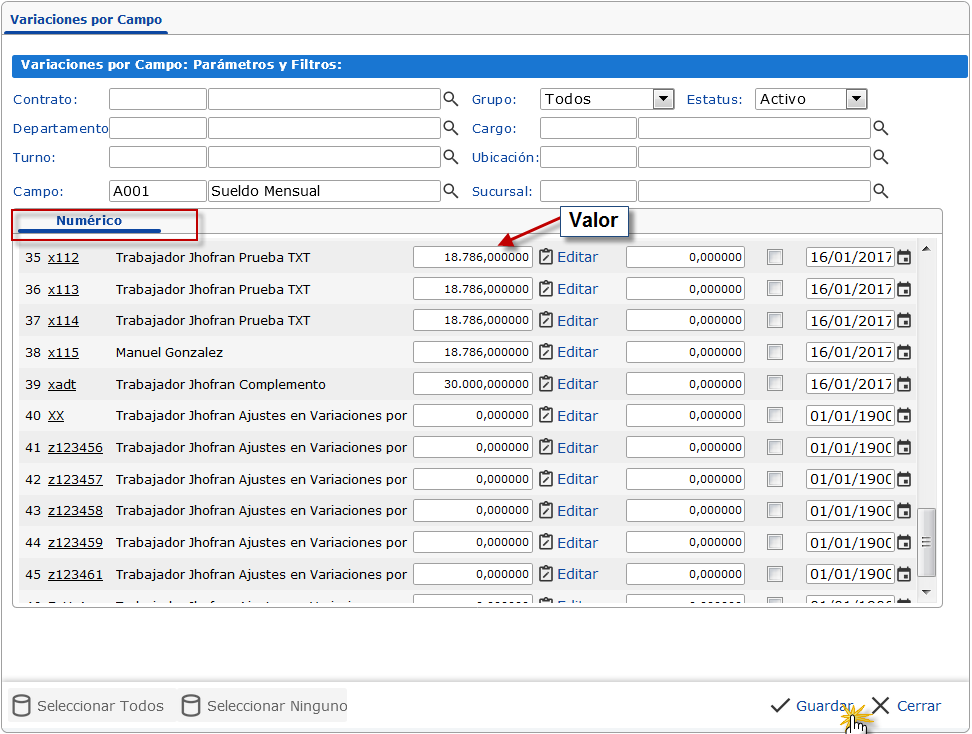The image size is (972, 734).
Task: Expand the Grupo dropdown showing Todos
Action: click(663, 99)
